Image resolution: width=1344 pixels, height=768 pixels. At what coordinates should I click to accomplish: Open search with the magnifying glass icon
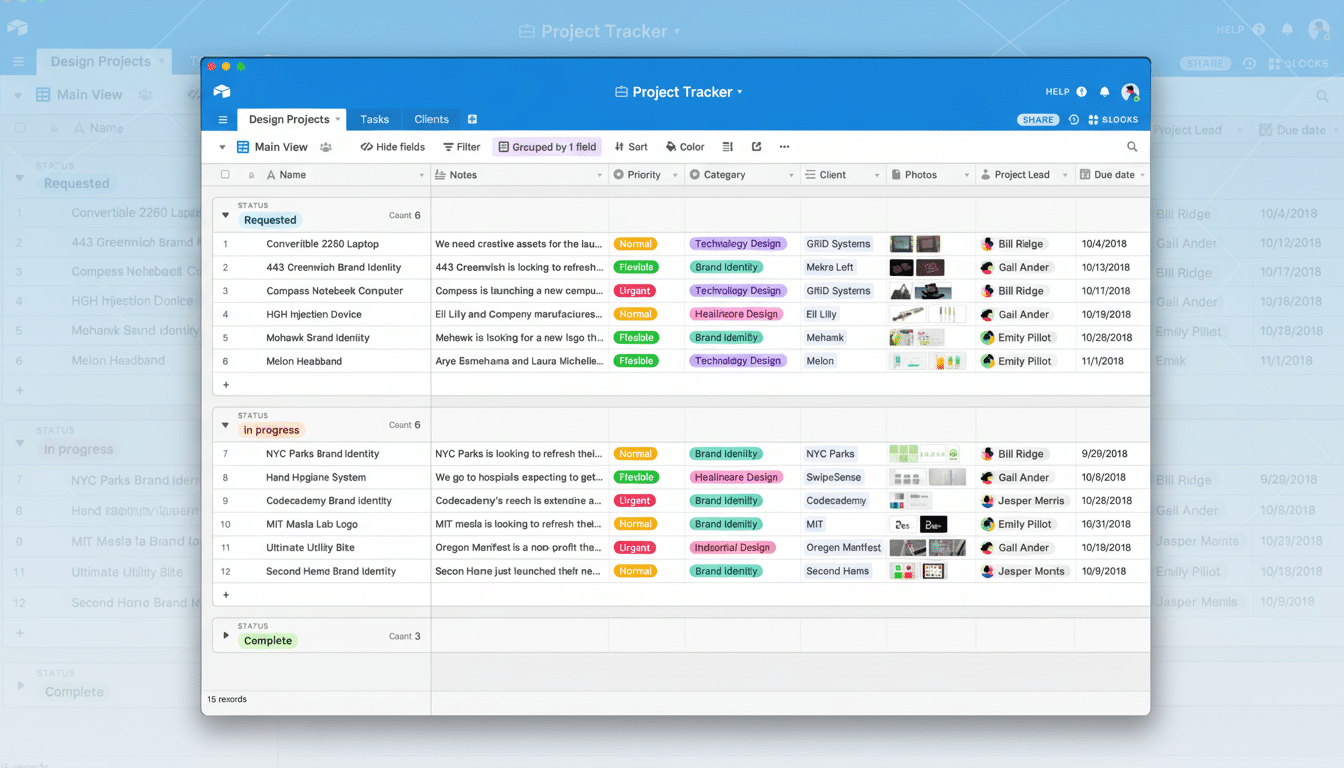(1131, 146)
